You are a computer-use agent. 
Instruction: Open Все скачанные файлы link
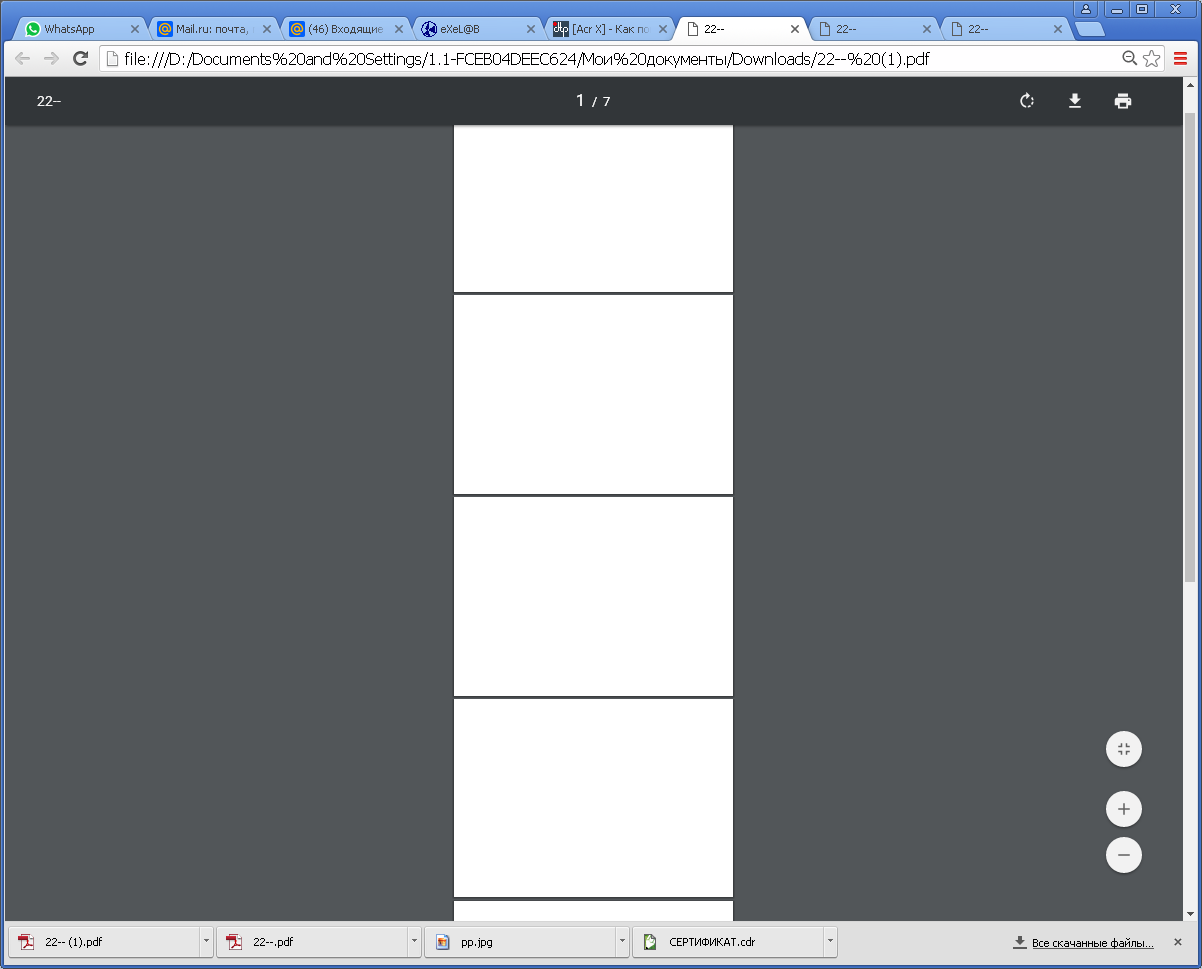[x=1092, y=943]
